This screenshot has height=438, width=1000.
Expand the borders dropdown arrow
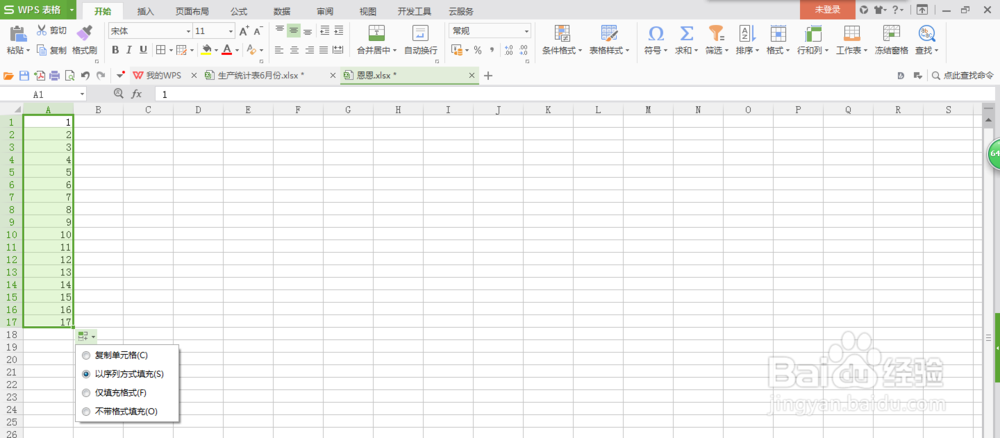point(169,50)
